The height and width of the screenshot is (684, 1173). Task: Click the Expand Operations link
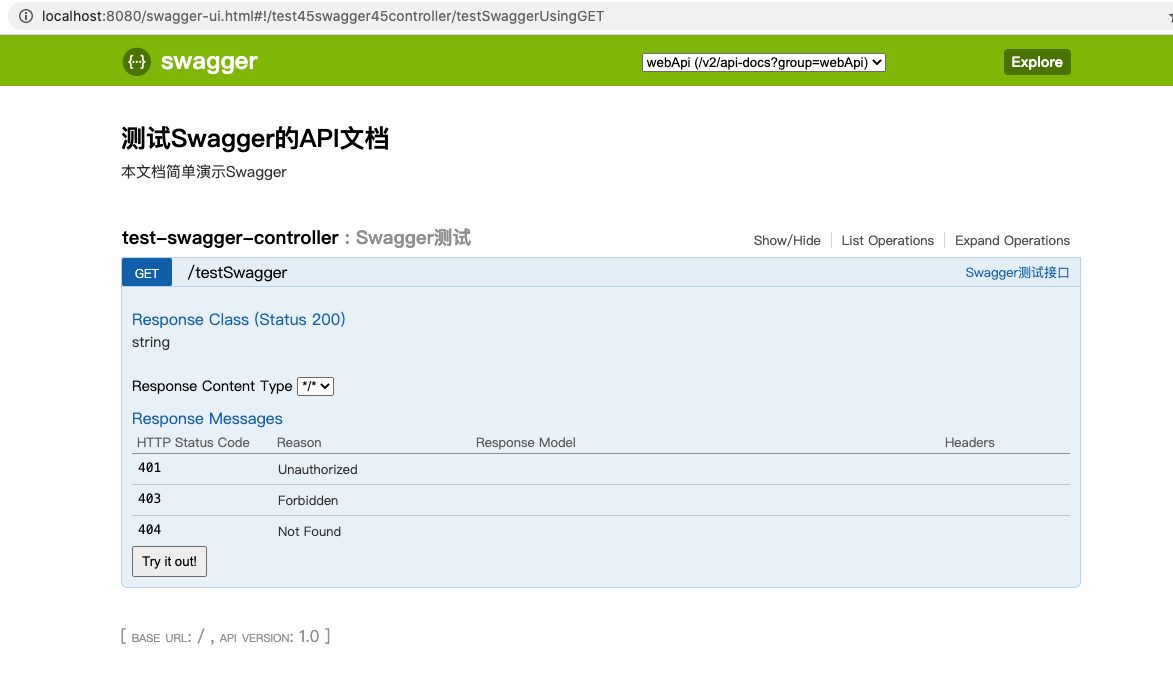point(1012,240)
